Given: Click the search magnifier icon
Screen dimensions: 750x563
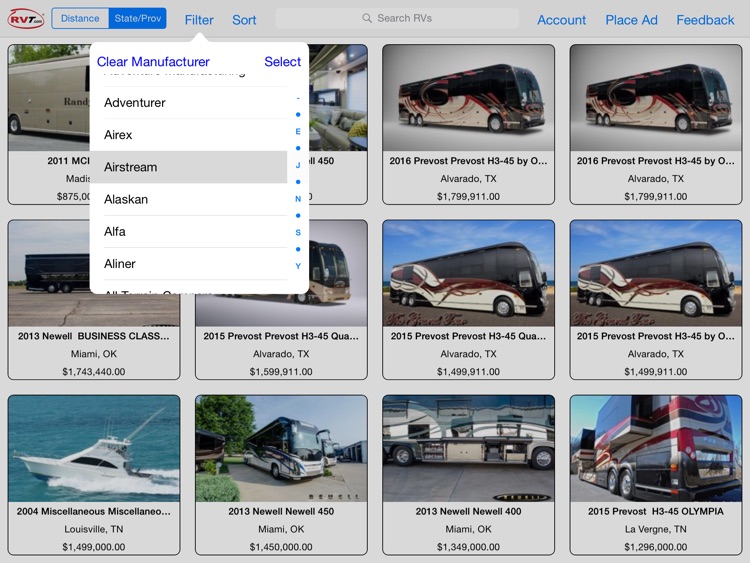Looking at the screenshot, I should click(x=367, y=18).
